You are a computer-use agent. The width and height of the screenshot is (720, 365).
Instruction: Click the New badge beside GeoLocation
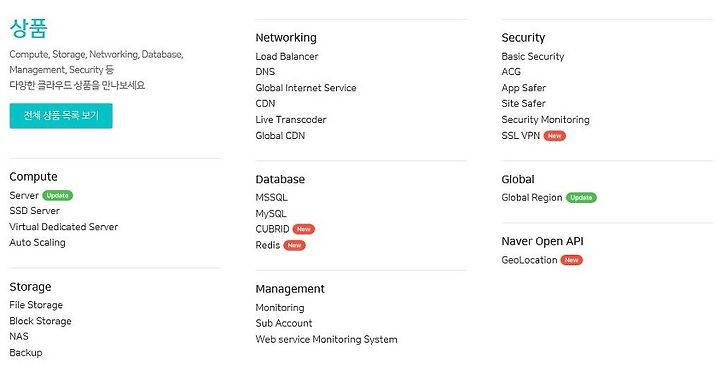(572, 260)
